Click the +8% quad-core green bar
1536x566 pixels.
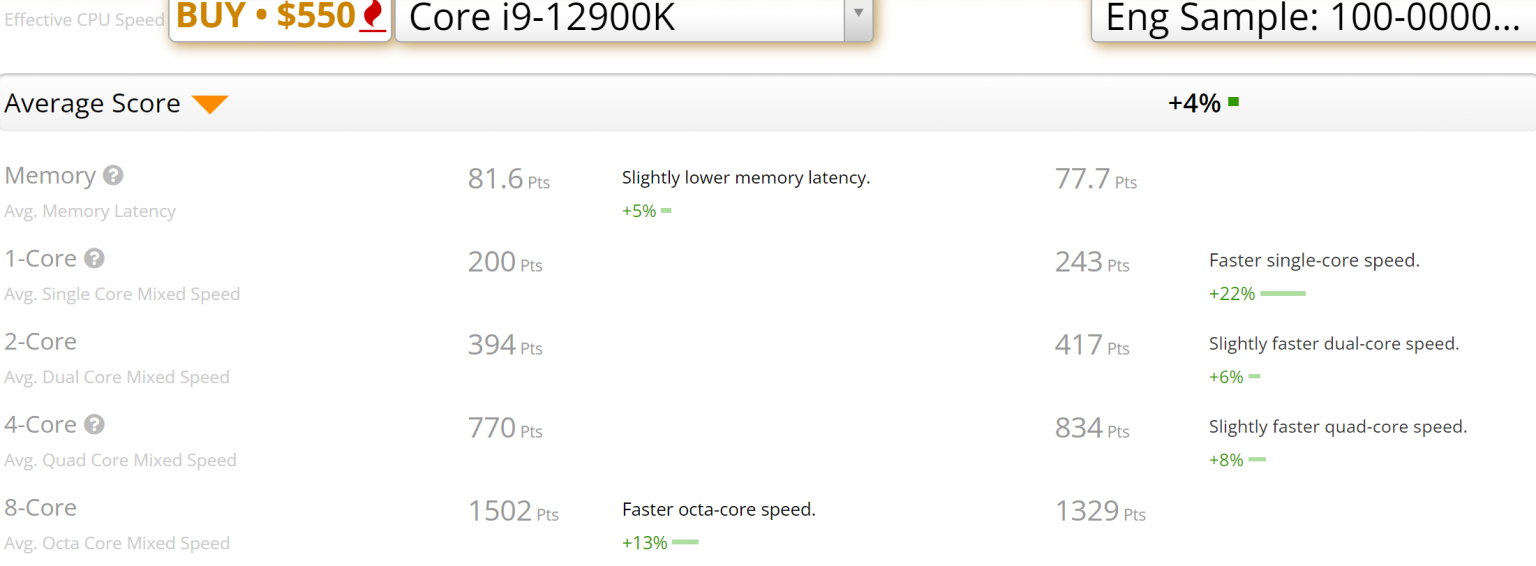coord(1257,460)
